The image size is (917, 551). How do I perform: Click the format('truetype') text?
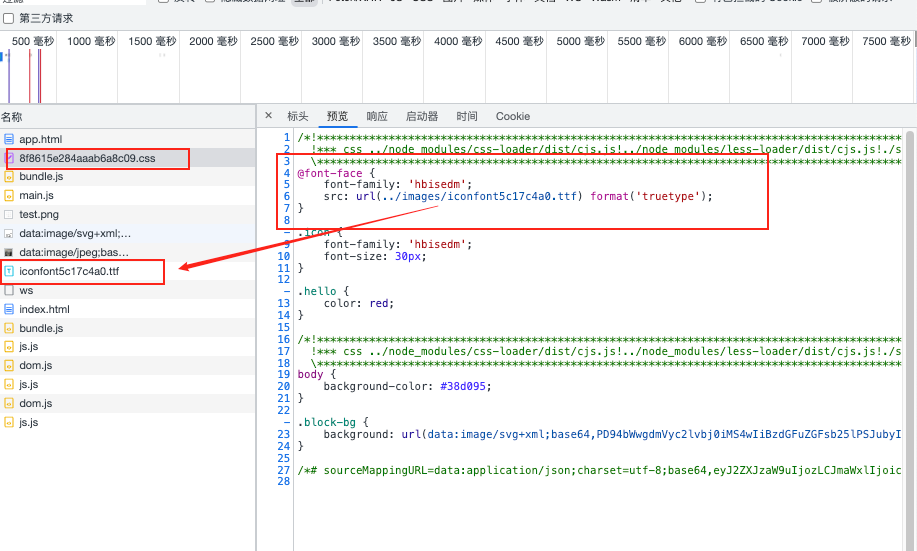(x=649, y=197)
